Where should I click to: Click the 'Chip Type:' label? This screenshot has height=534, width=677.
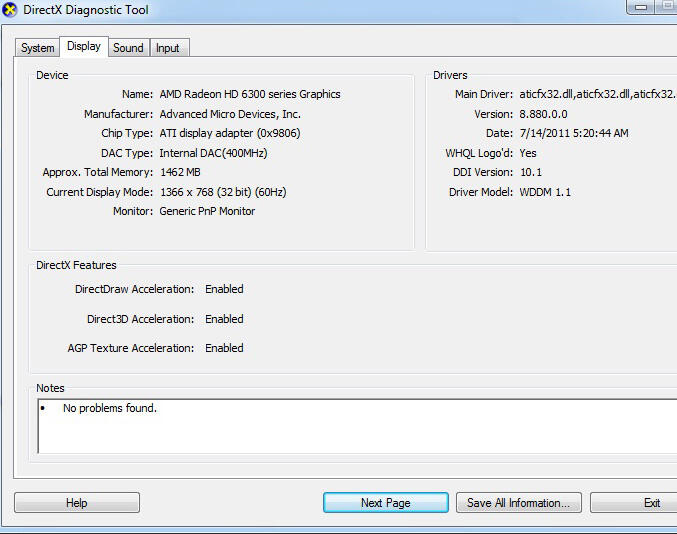127,133
